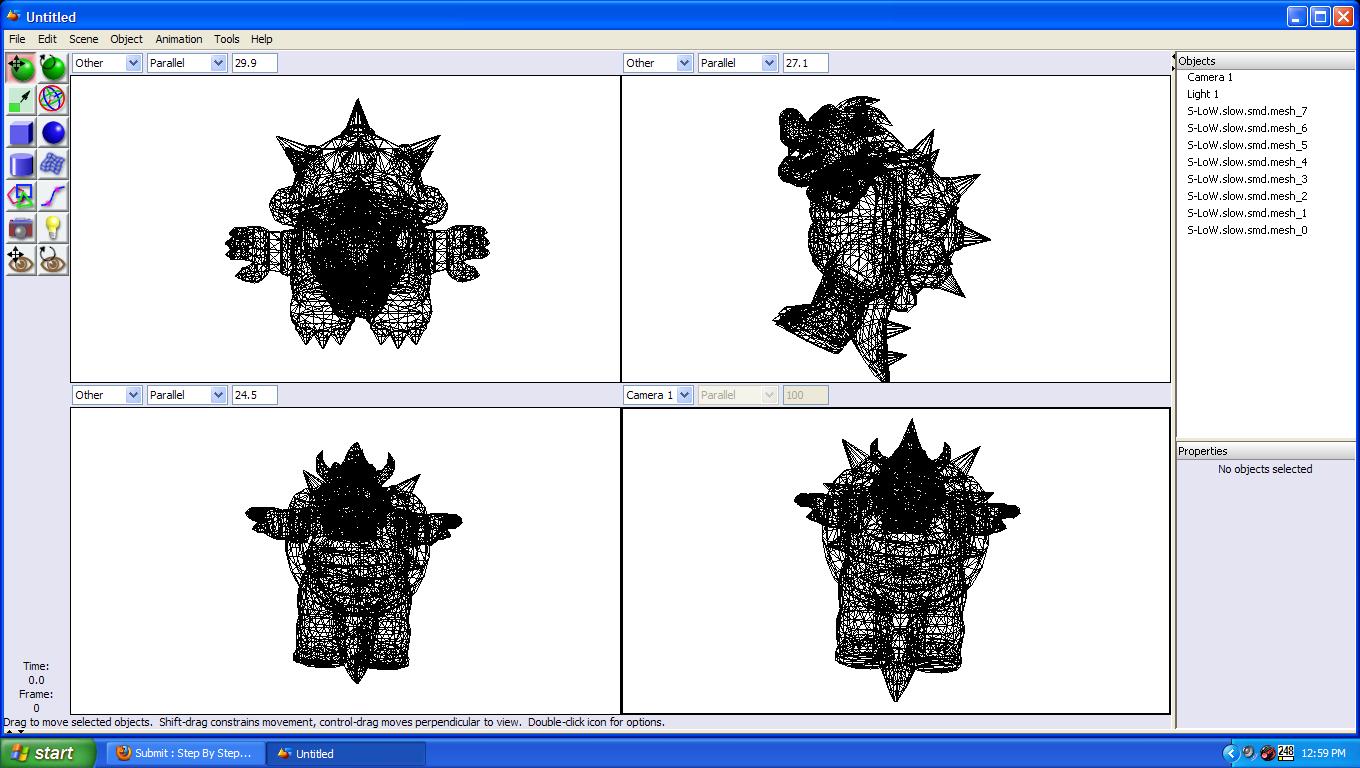The width and height of the screenshot is (1360, 768).
Task: Select the Move Object tool
Action: click(x=20, y=67)
